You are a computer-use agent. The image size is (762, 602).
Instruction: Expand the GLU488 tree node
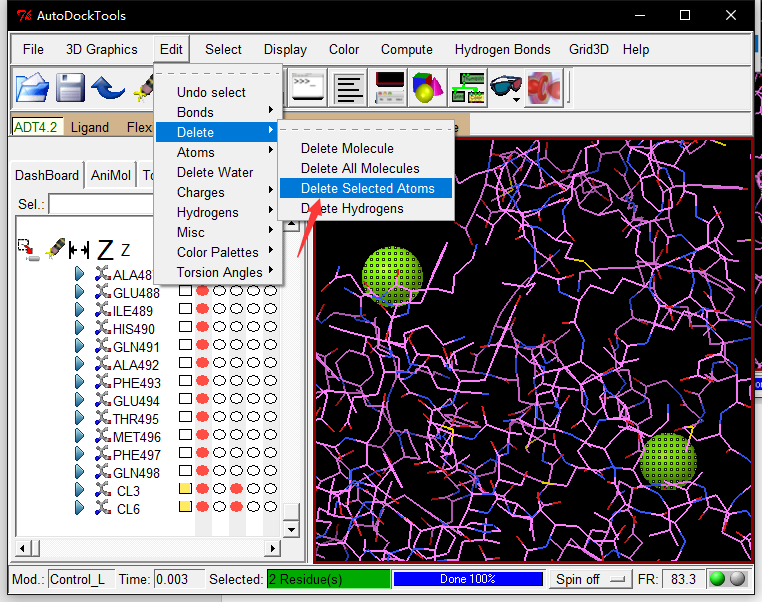click(x=79, y=292)
